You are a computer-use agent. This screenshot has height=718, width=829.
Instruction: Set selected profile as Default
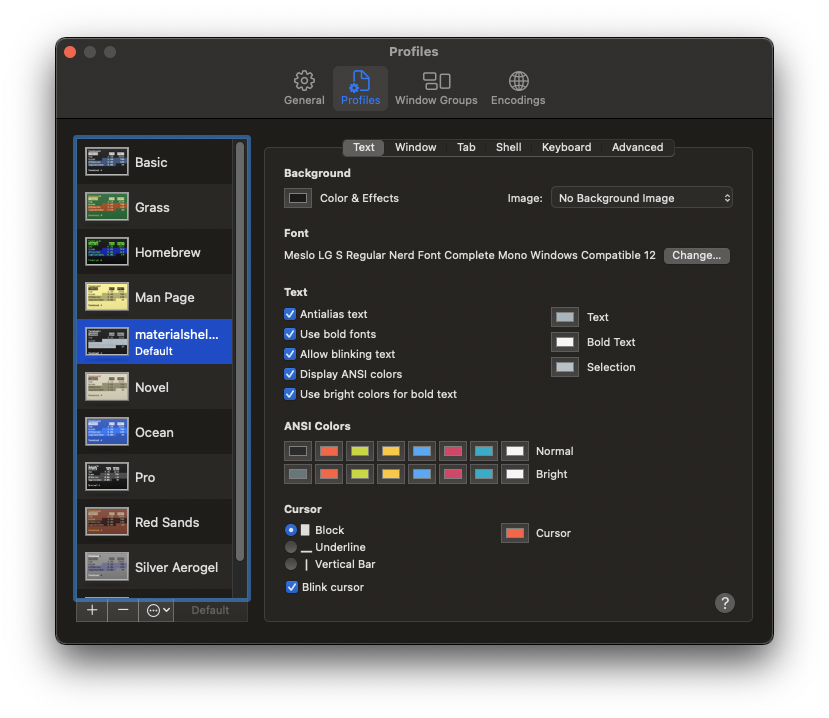click(210, 610)
